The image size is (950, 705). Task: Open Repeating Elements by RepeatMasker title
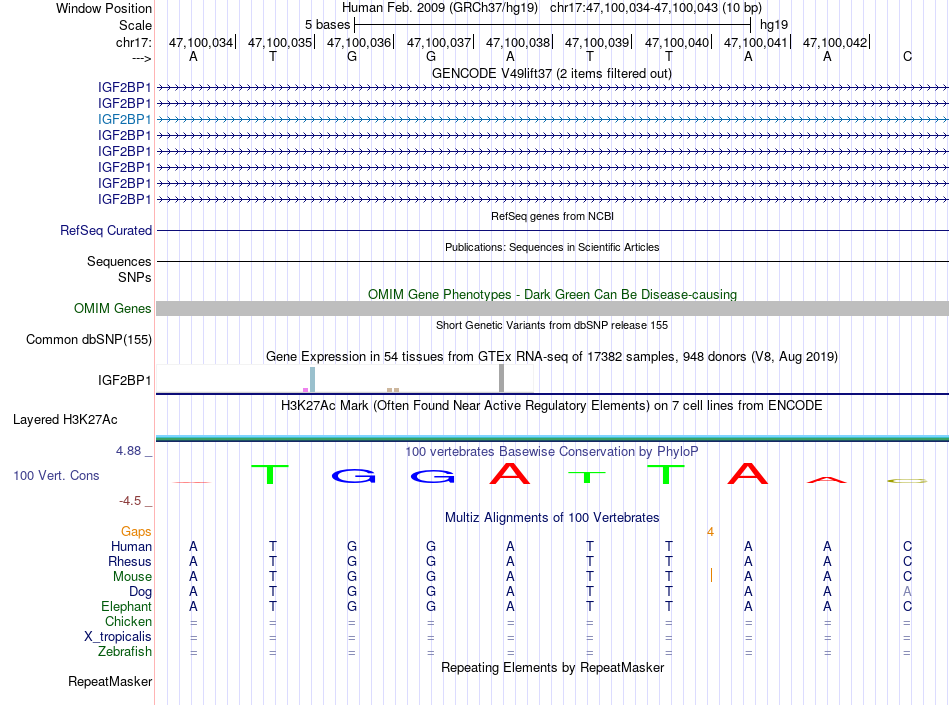(x=552, y=668)
